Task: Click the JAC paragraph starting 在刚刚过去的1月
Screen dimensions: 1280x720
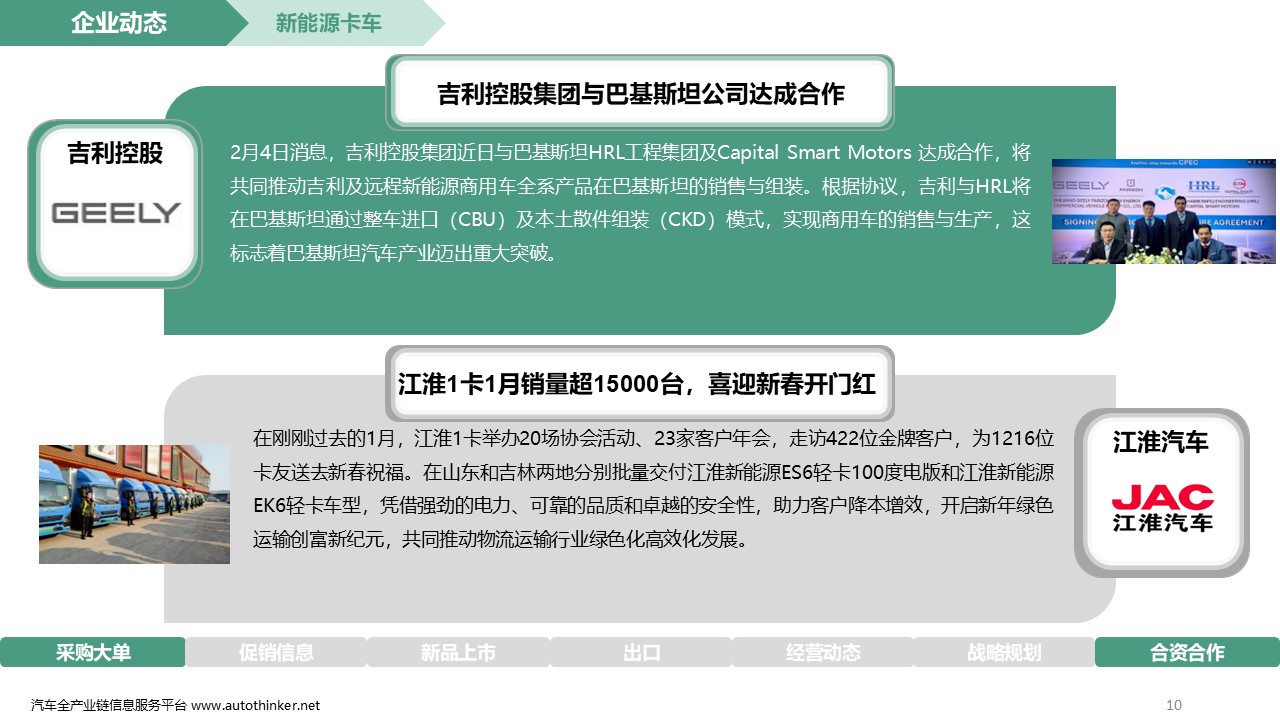Action: click(654, 490)
